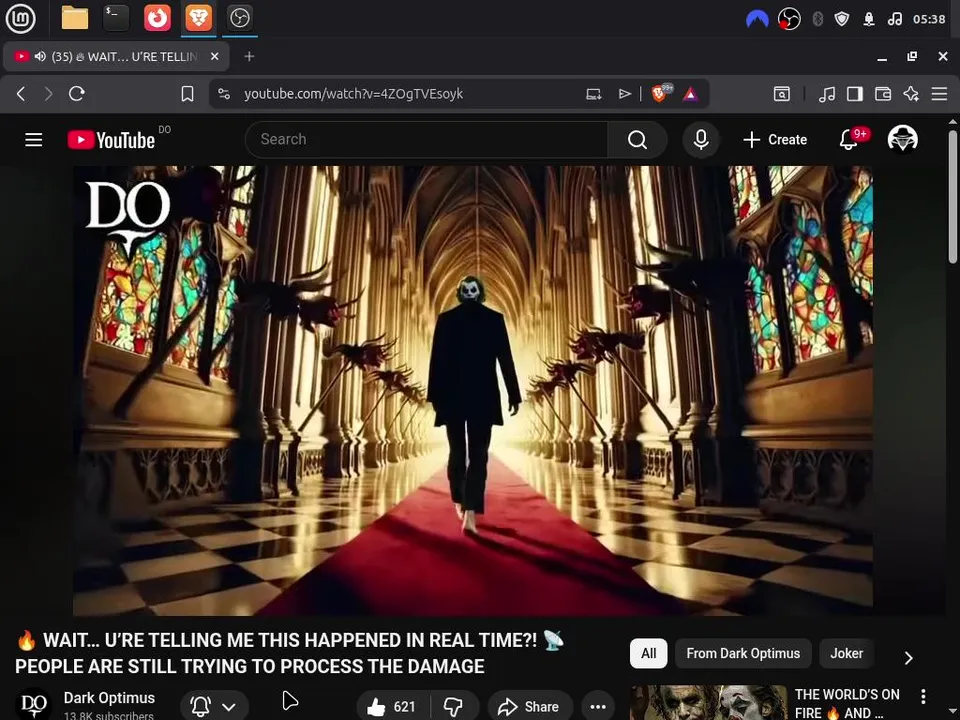This screenshot has width=960, height=720.
Task: Open the Linux Mint start menu
Action: tap(20, 18)
